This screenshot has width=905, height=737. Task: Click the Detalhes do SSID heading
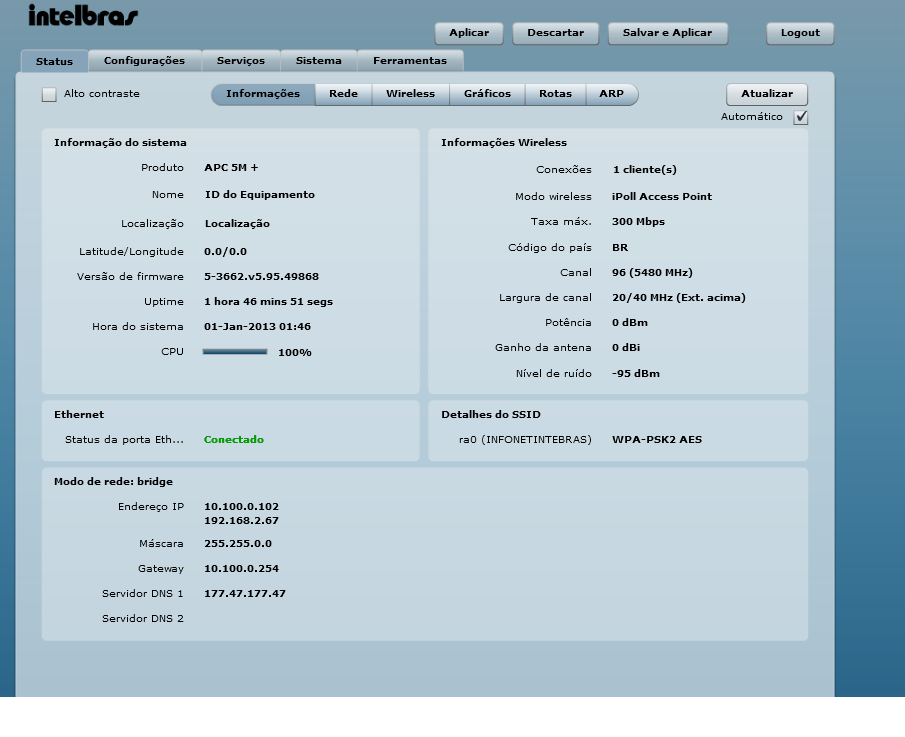point(491,415)
